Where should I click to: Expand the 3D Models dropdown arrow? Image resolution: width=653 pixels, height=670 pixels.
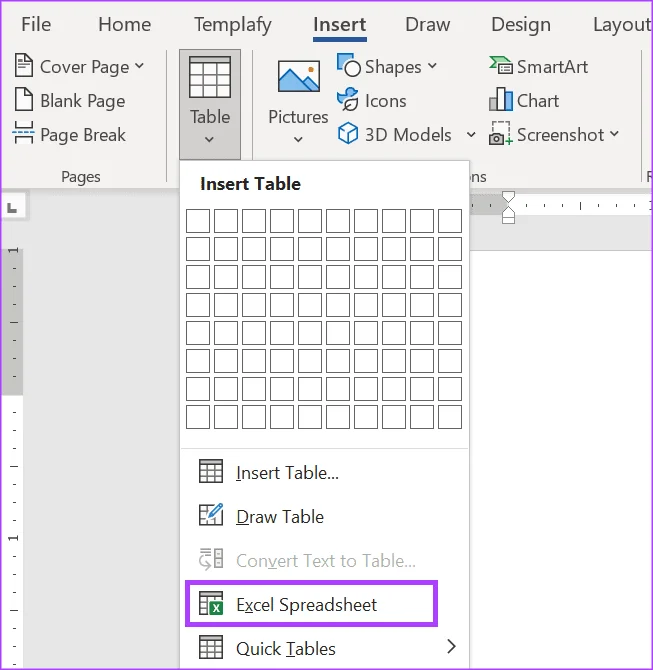[x=471, y=135]
